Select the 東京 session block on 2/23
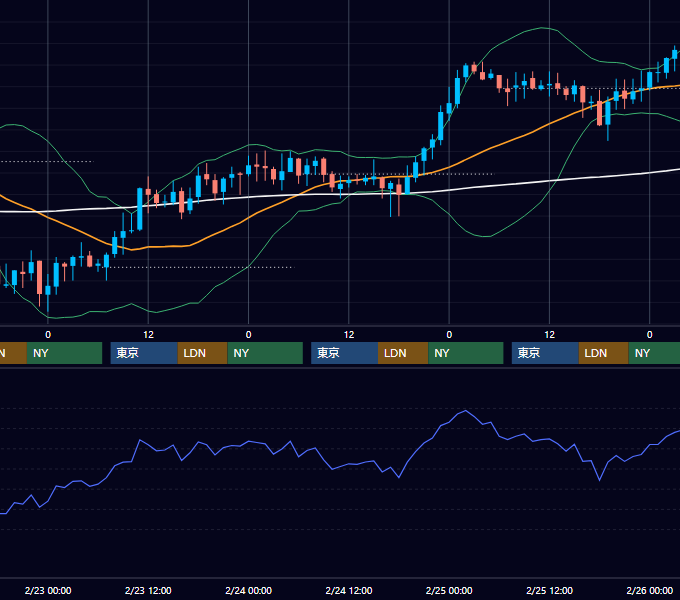Image resolution: width=680 pixels, height=600 pixels. [144, 353]
